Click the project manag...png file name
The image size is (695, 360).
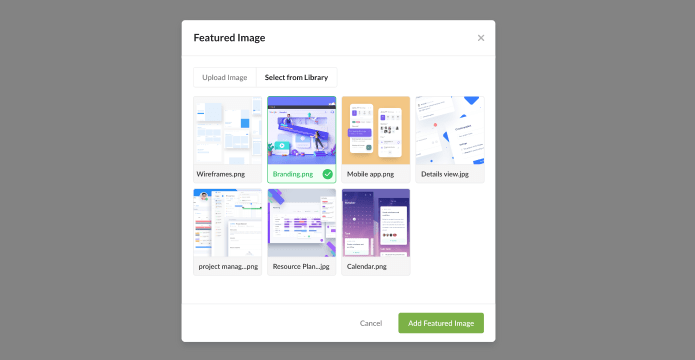(x=228, y=267)
